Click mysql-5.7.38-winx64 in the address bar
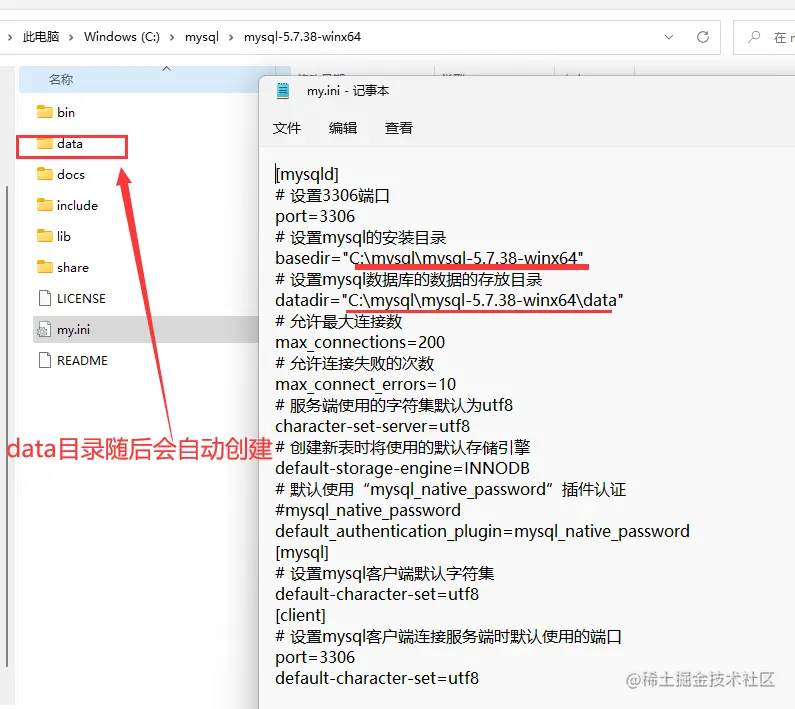Image resolution: width=795 pixels, height=709 pixels. click(x=302, y=37)
